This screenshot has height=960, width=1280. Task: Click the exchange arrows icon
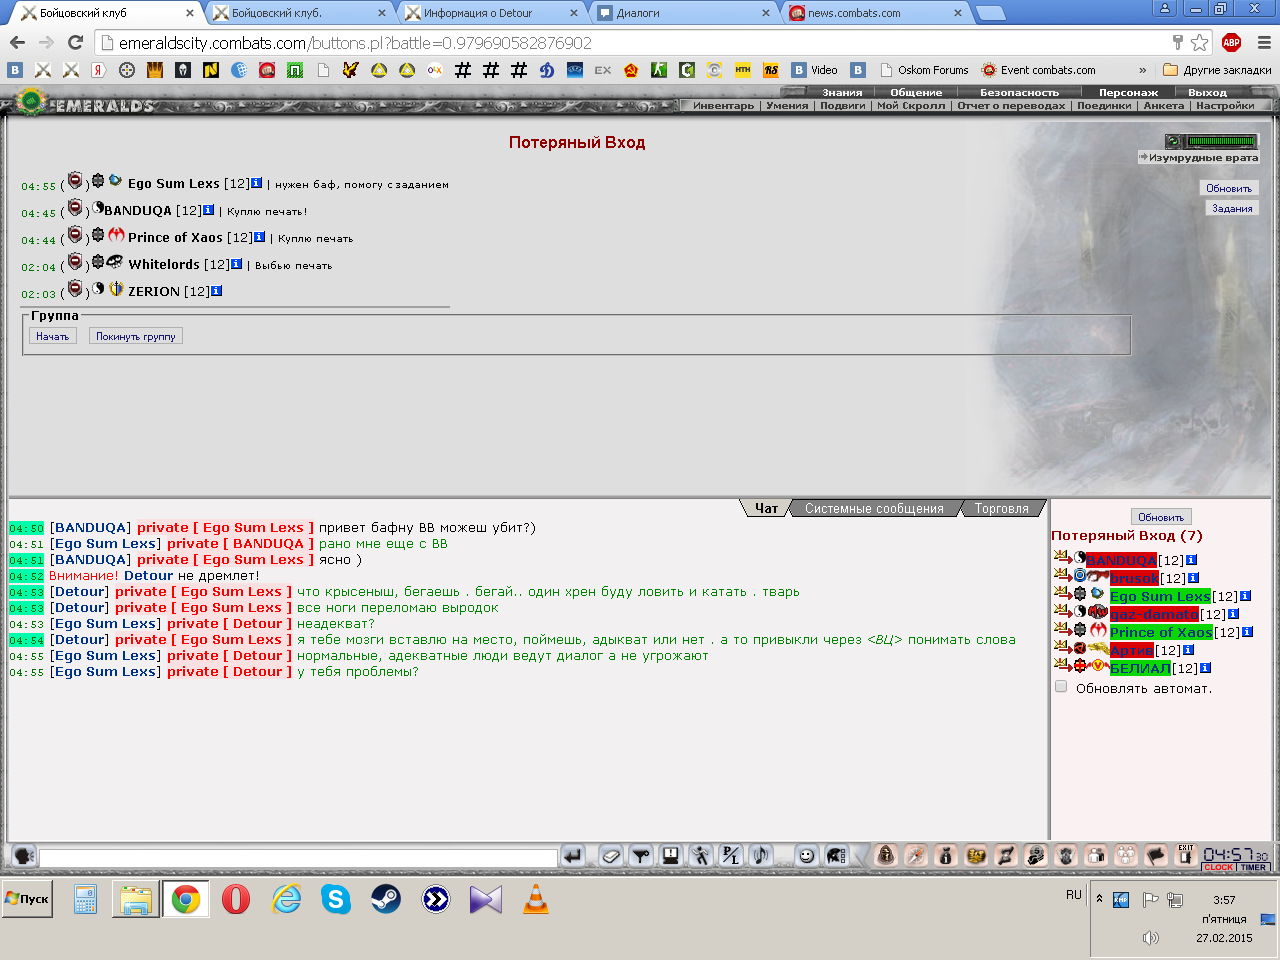(x=1006, y=855)
